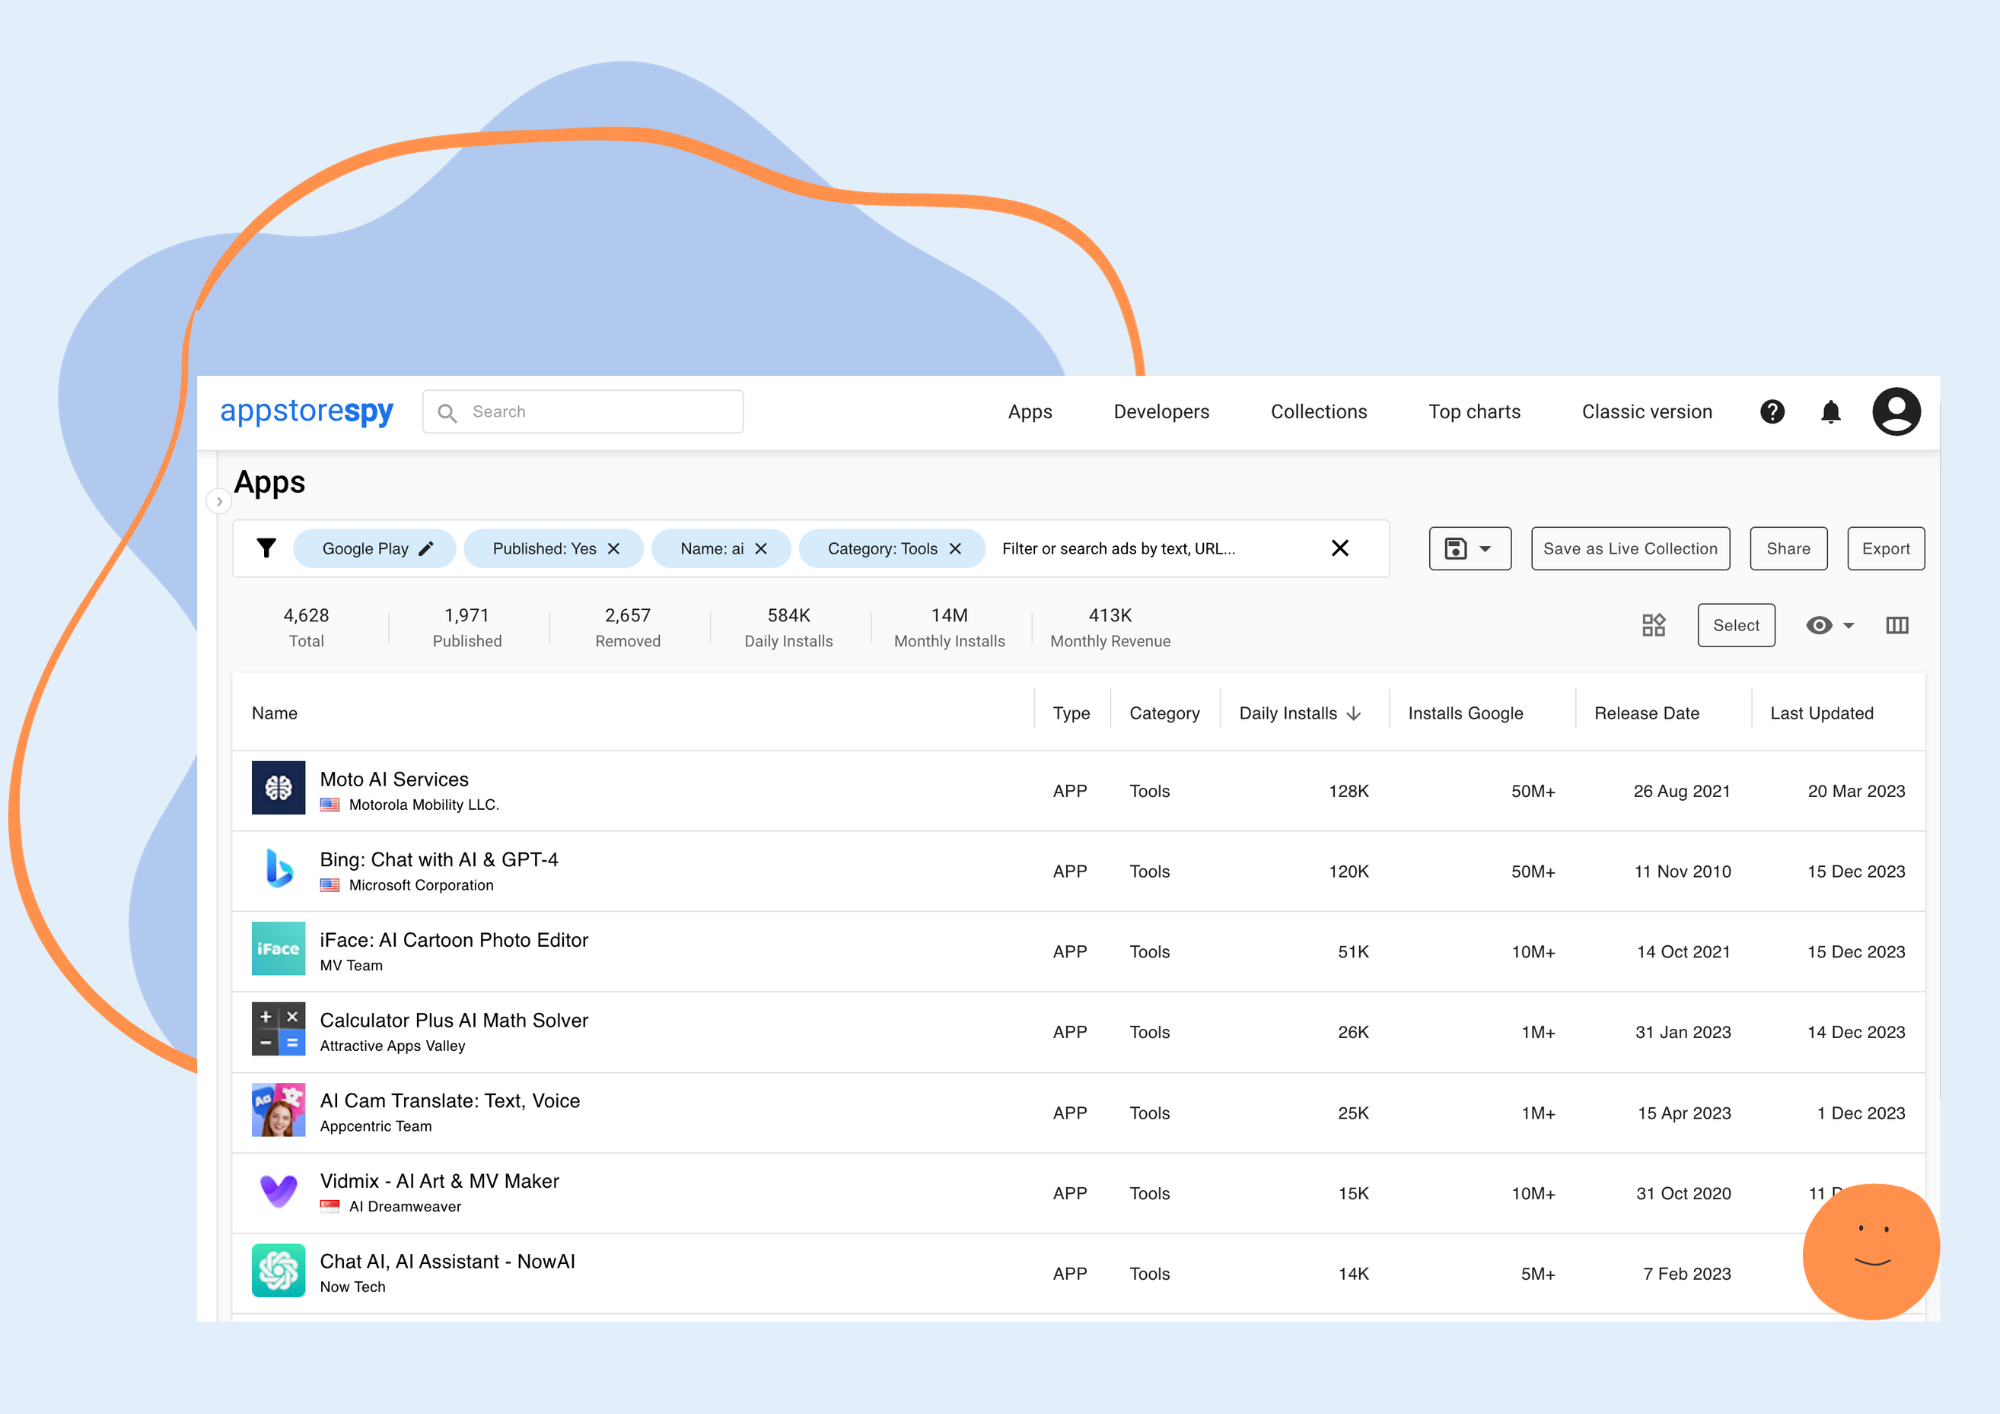Open the columns layout icon
The width and height of the screenshot is (2000, 1414).
tap(1897, 625)
